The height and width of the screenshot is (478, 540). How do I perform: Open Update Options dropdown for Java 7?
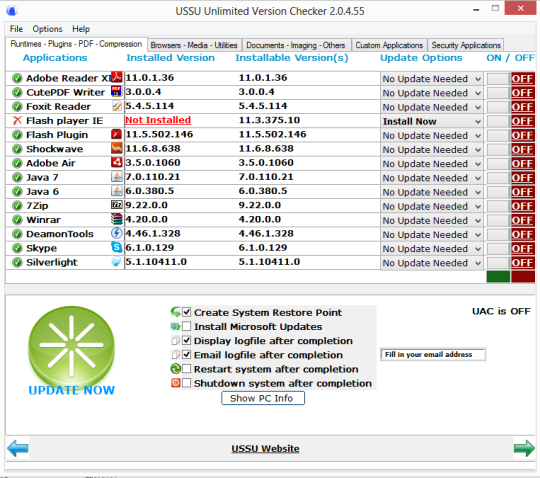pos(432,178)
